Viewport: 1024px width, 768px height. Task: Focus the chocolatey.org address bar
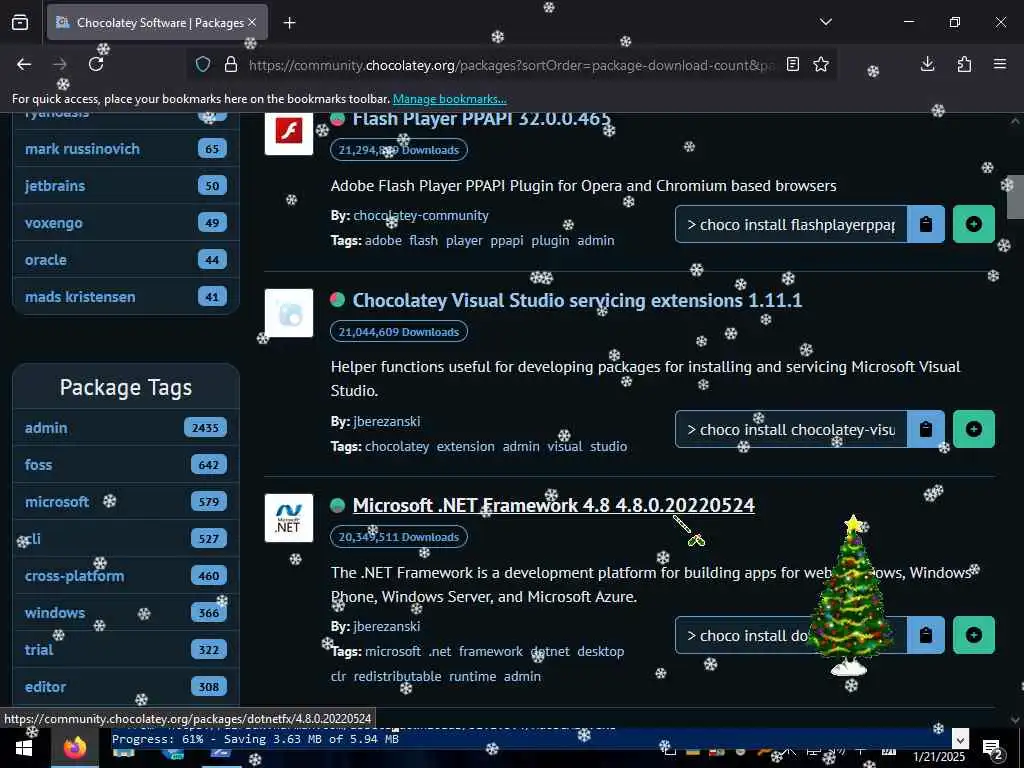pyautogui.click(x=511, y=65)
